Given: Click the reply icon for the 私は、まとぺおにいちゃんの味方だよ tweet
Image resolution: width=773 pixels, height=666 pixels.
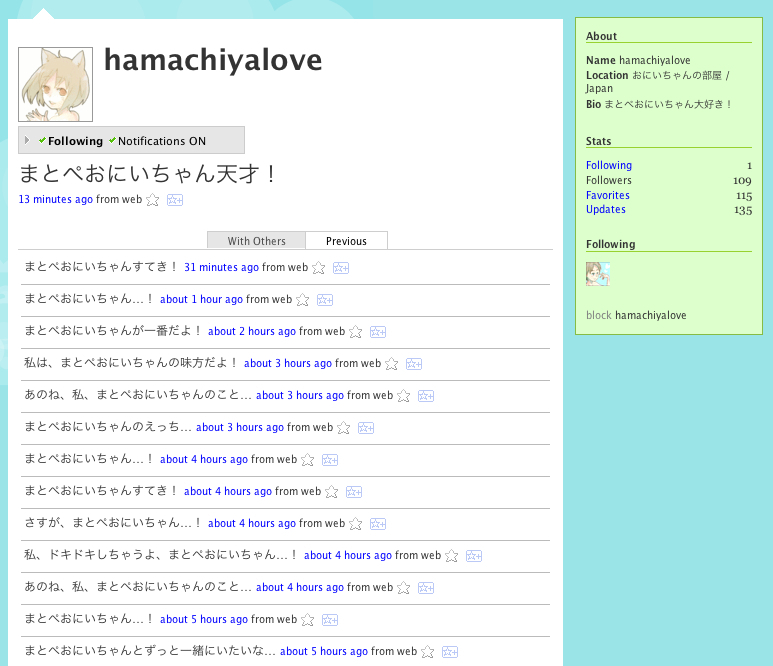Looking at the screenshot, I should tap(414, 364).
